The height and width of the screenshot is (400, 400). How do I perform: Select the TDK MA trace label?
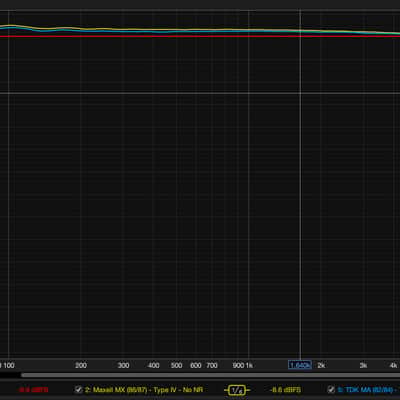pyautogui.click(x=369, y=389)
